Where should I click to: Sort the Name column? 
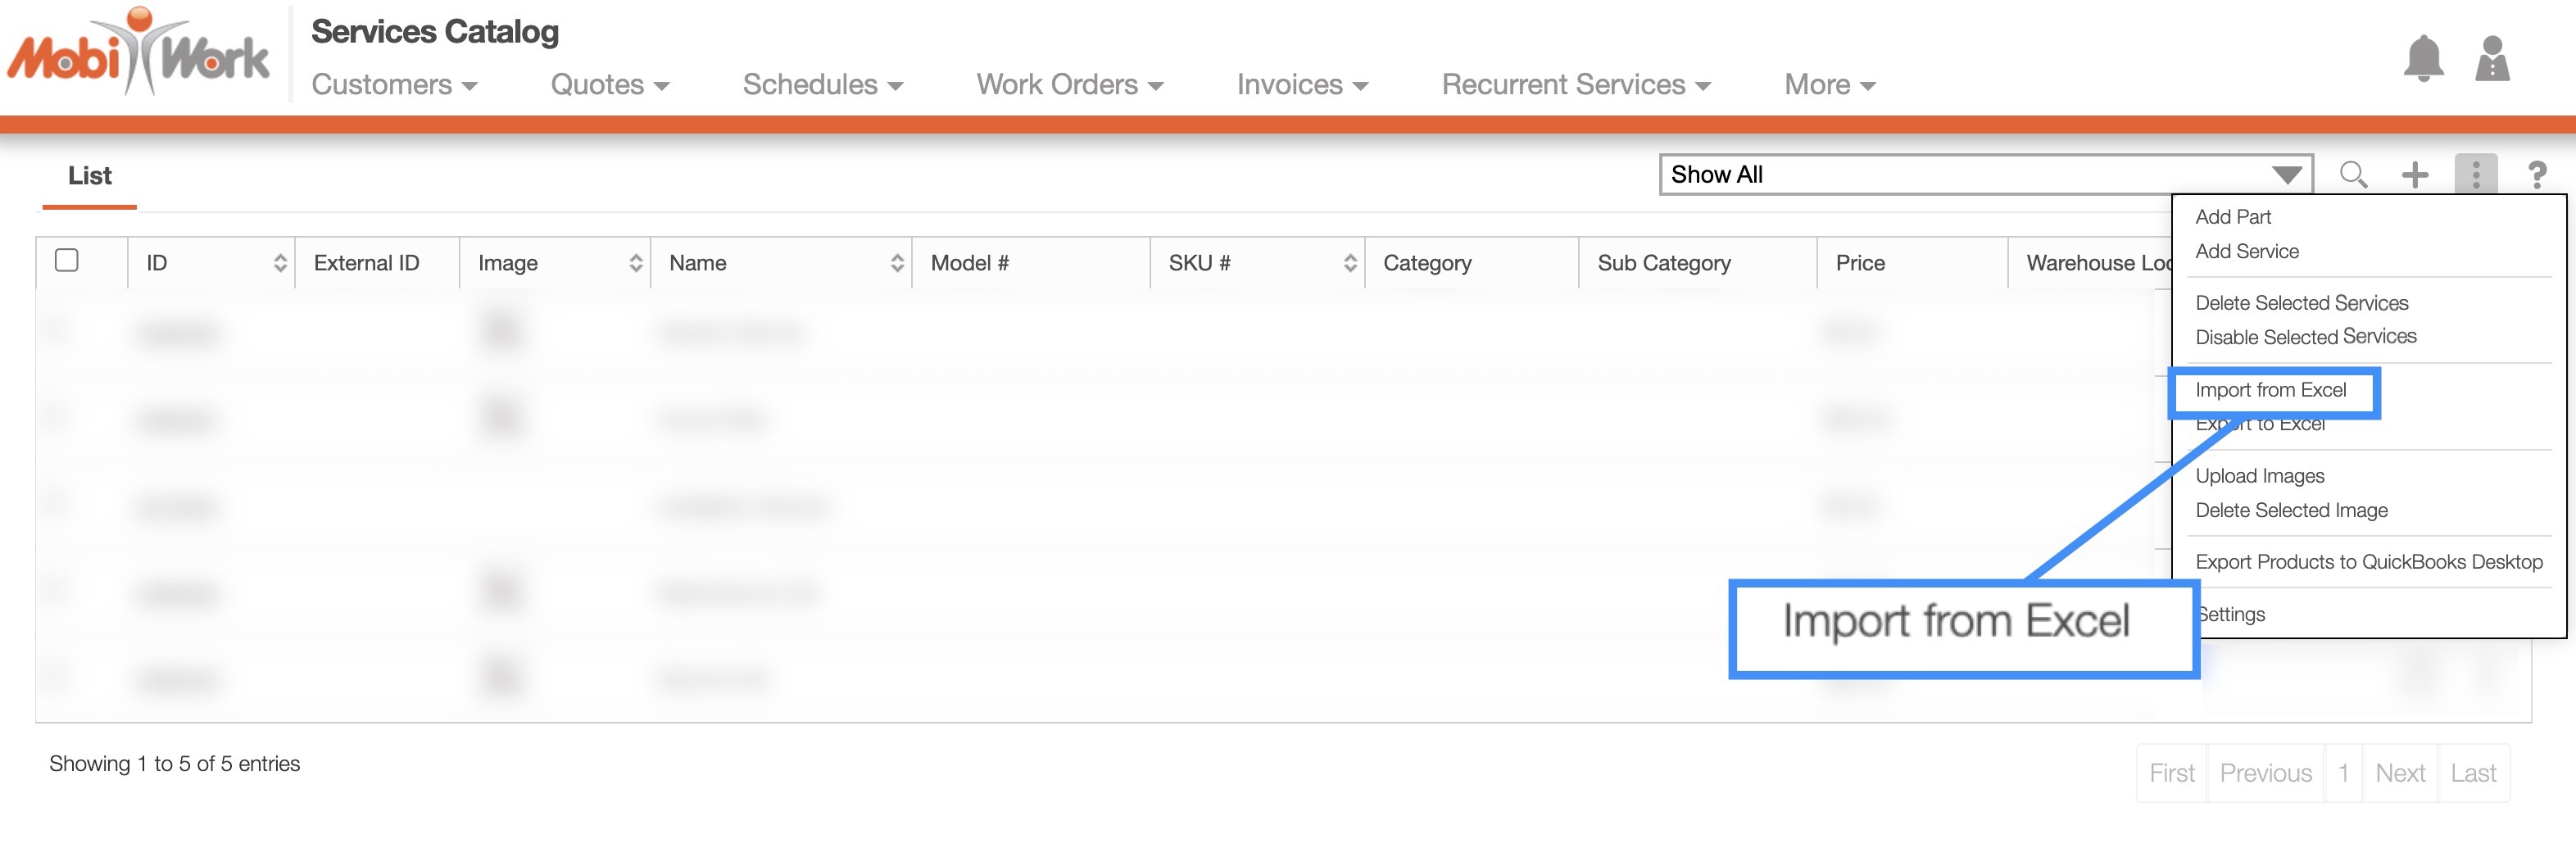(896, 263)
